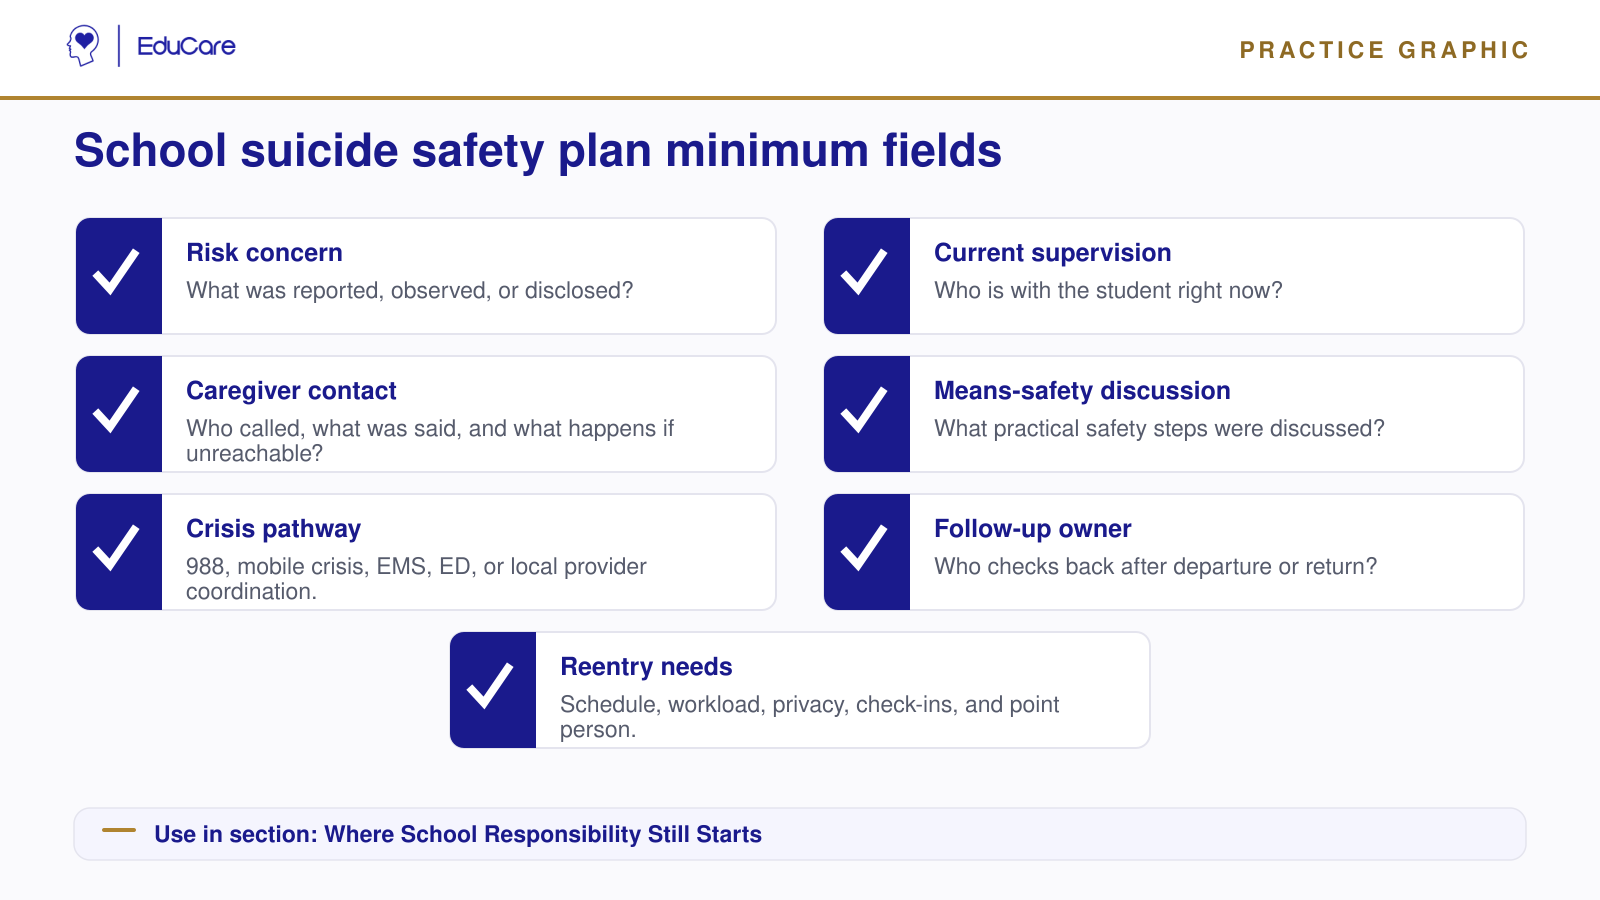This screenshot has height=900, width=1600.
Task: Select the Reentry needs heading
Action: pyautogui.click(x=646, y=667)
